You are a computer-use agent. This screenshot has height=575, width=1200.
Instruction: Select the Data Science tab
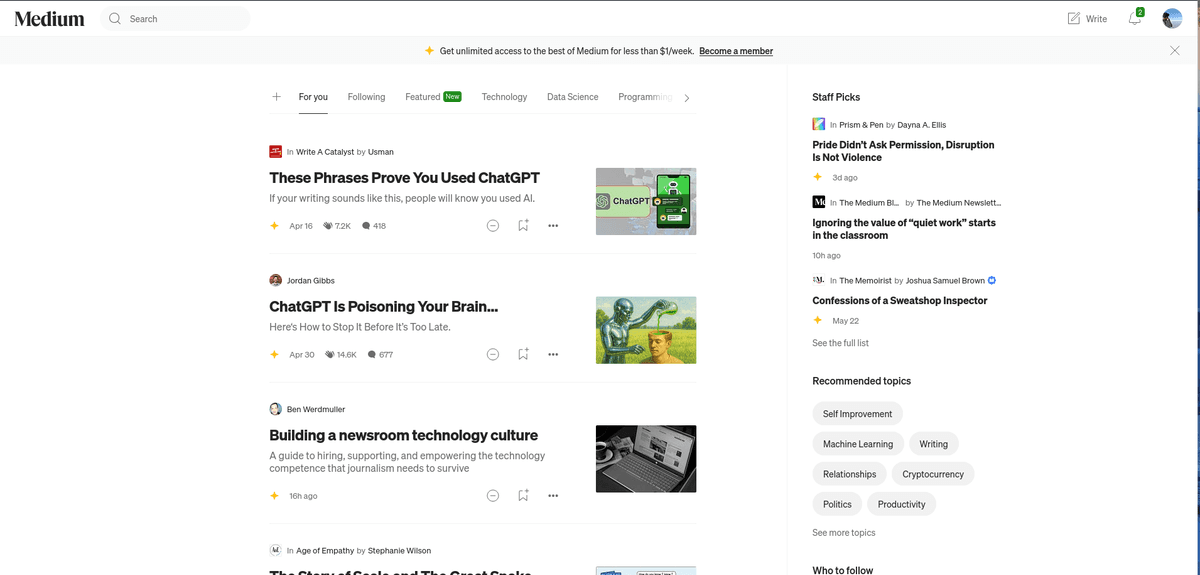[x=572, y=97]
